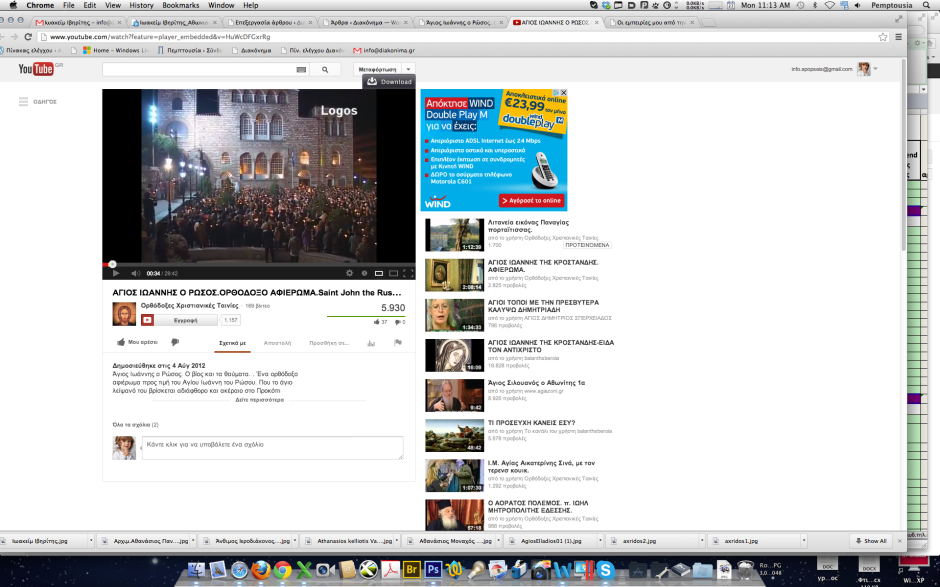
Task: Open the video player settings gear
Action: point(348,273)
